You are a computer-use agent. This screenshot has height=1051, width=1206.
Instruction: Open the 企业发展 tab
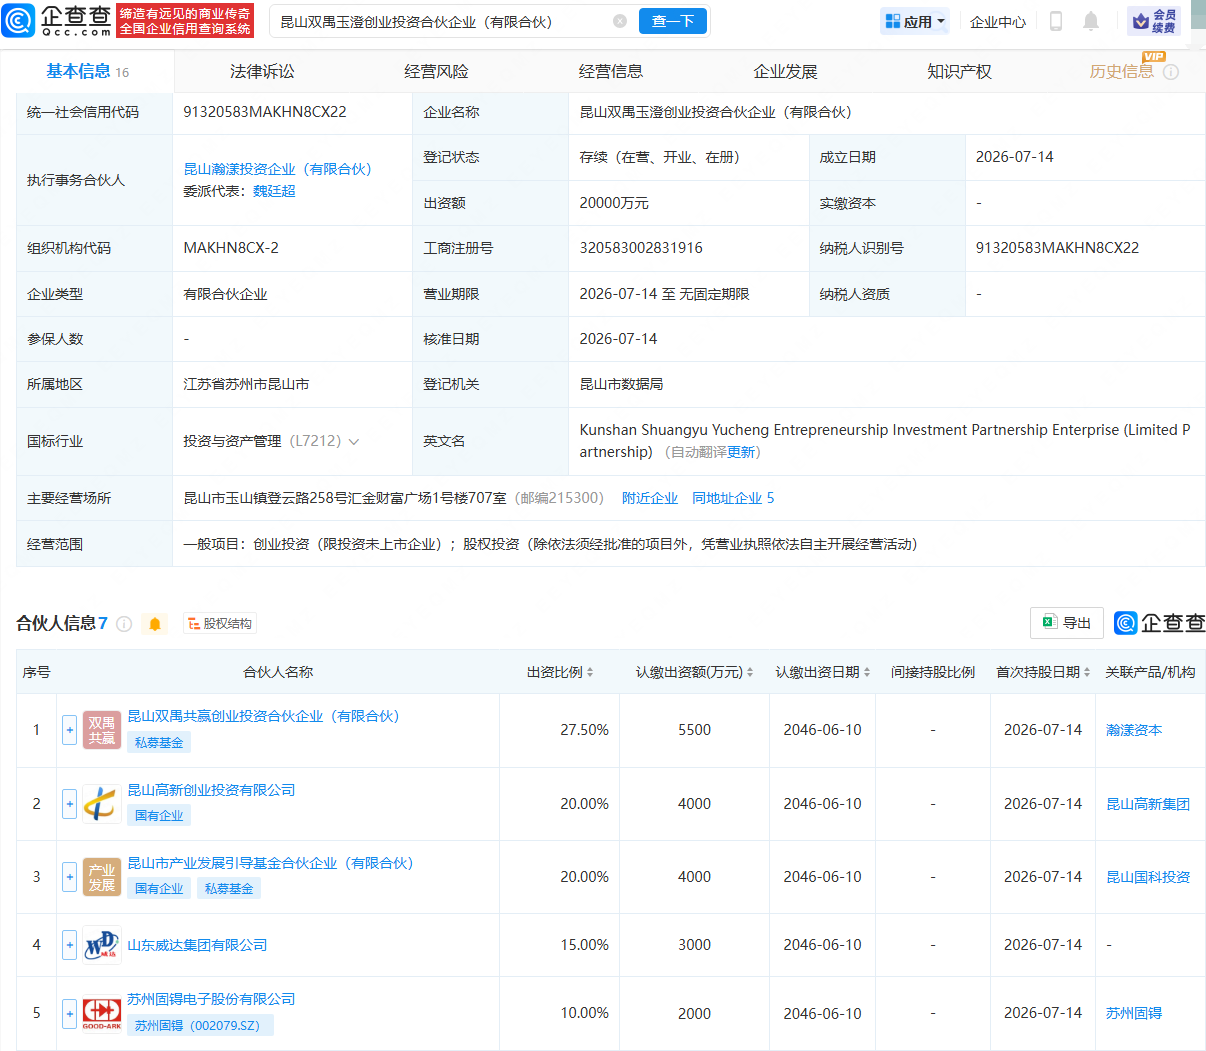785,72
